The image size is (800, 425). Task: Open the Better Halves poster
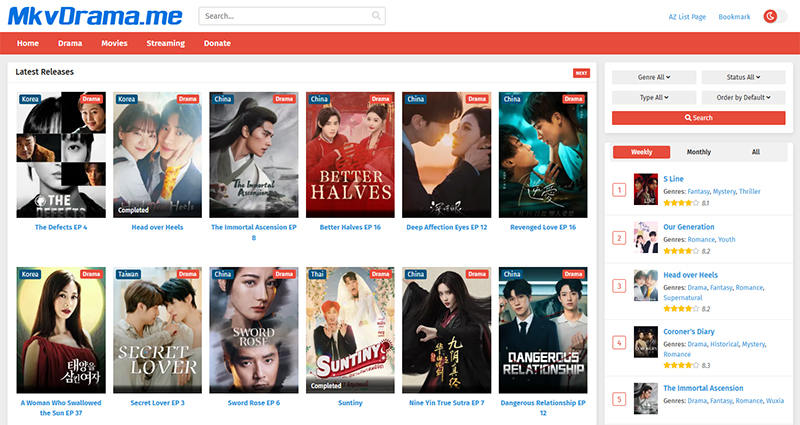(x=350, y=155)
